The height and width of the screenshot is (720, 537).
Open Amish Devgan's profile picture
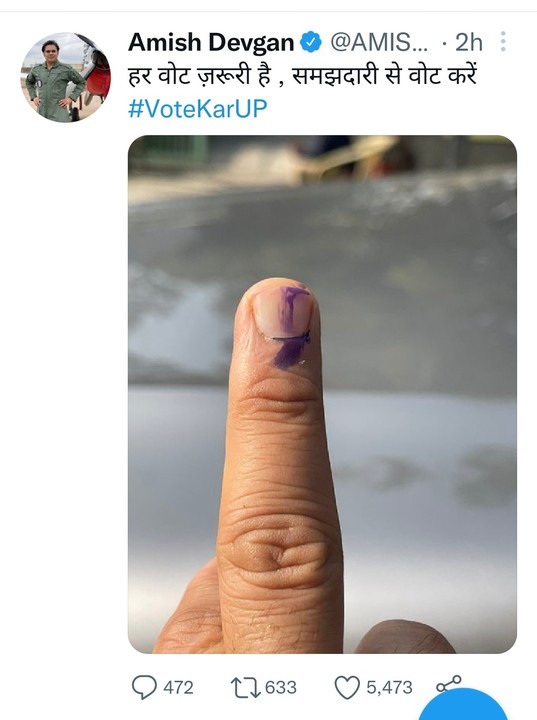[65, 77]
